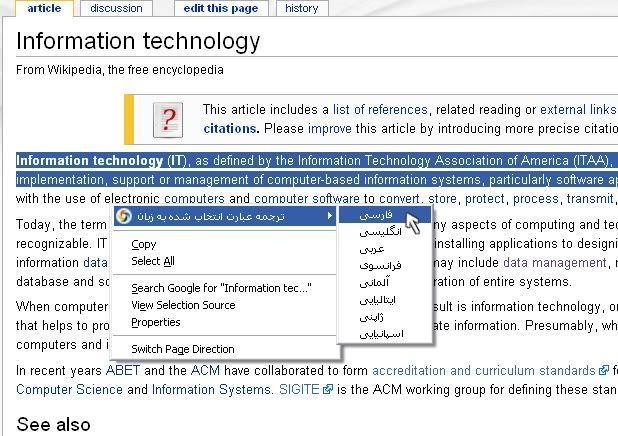Open the external links link

point(579,109)
